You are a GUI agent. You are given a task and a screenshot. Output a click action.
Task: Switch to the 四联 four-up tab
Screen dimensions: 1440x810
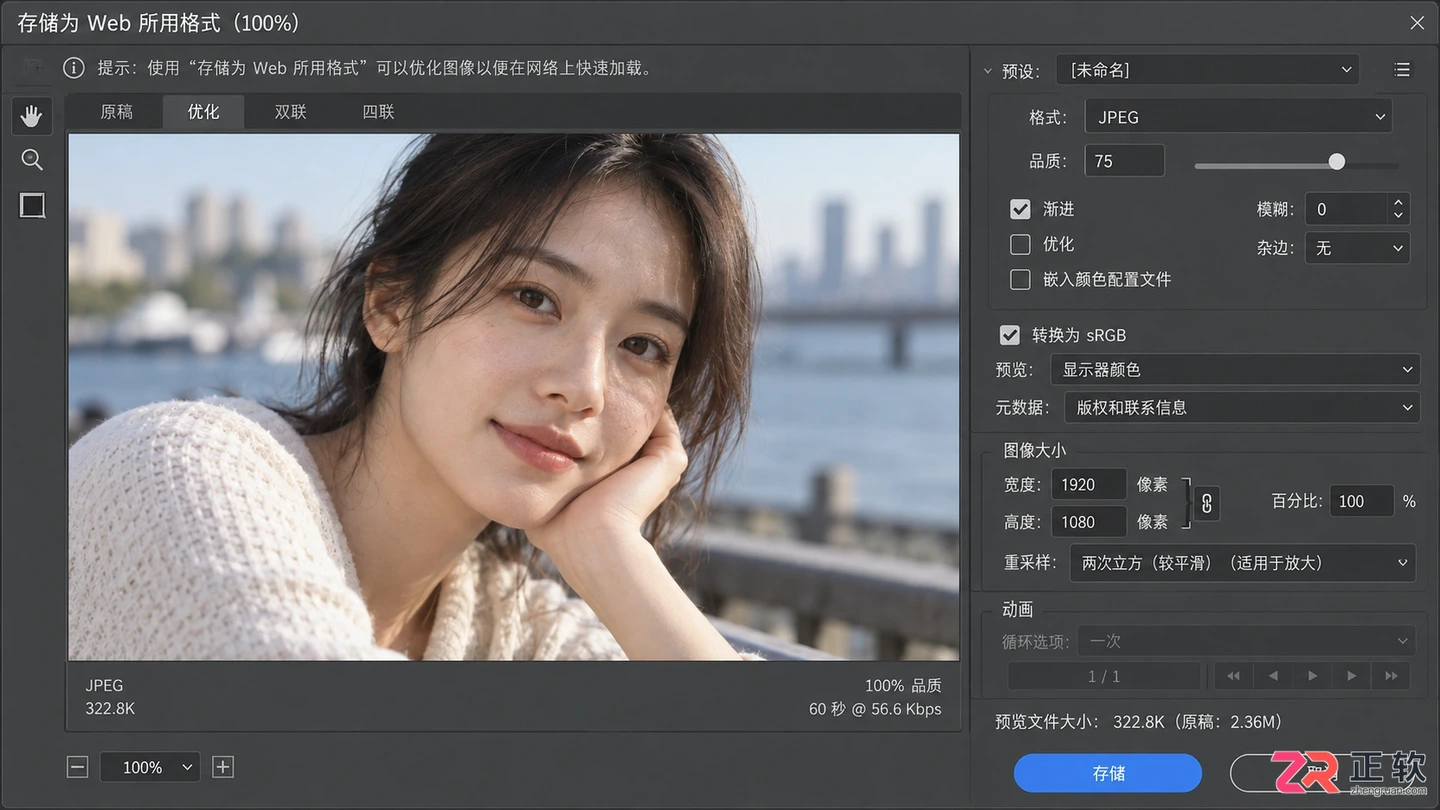point(378,112)
